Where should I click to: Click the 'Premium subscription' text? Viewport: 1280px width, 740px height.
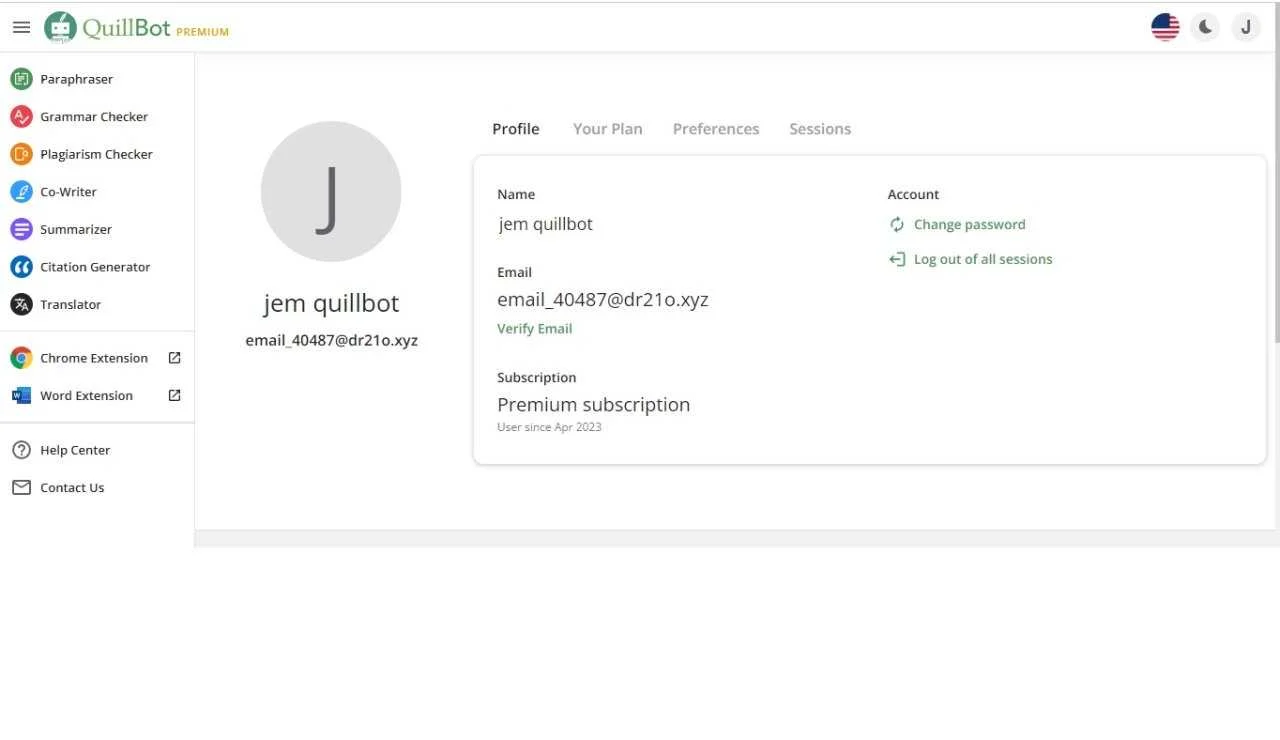[594, 405]
